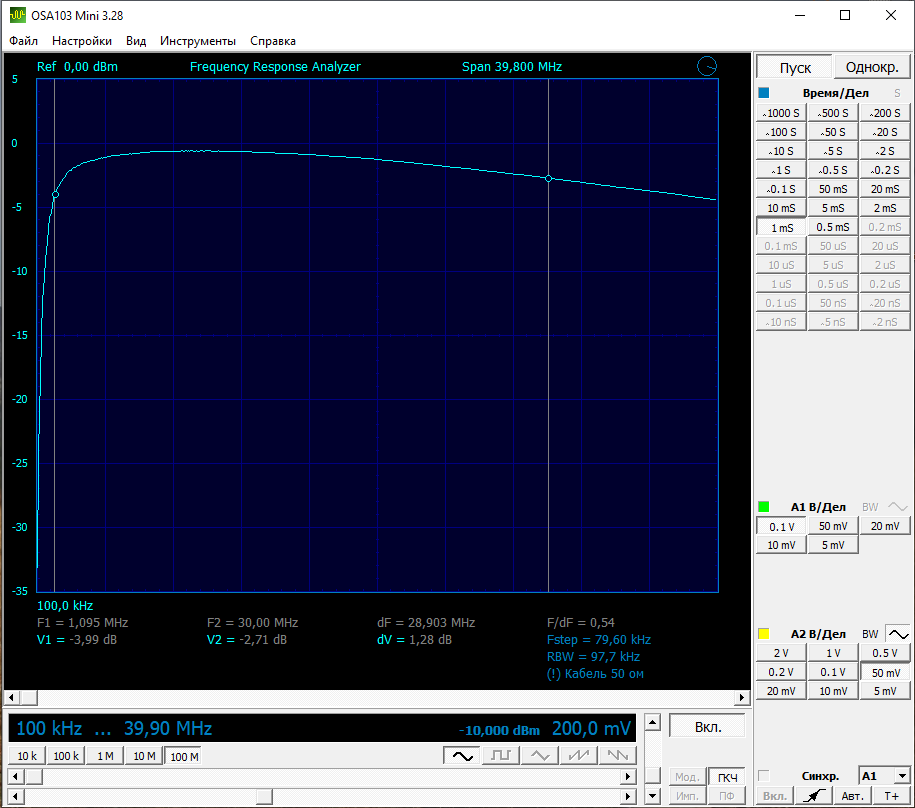Select the 100 k frequency range

pyautogui.click(x=66, y=756)
